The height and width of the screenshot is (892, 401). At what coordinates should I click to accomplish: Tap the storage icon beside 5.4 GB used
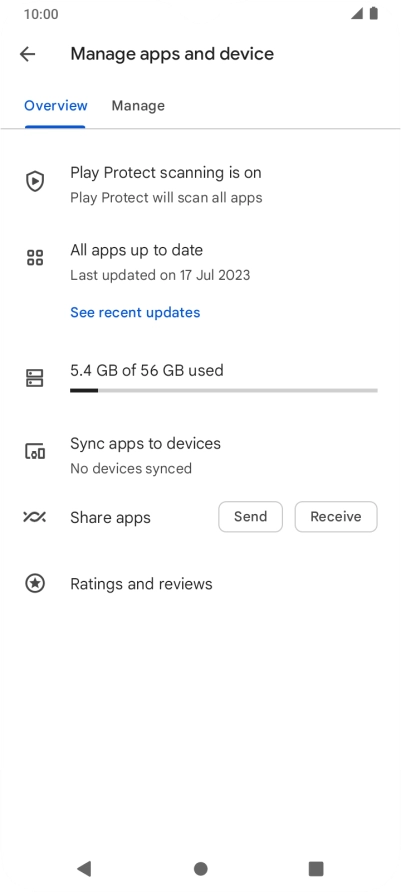(35, 378)
